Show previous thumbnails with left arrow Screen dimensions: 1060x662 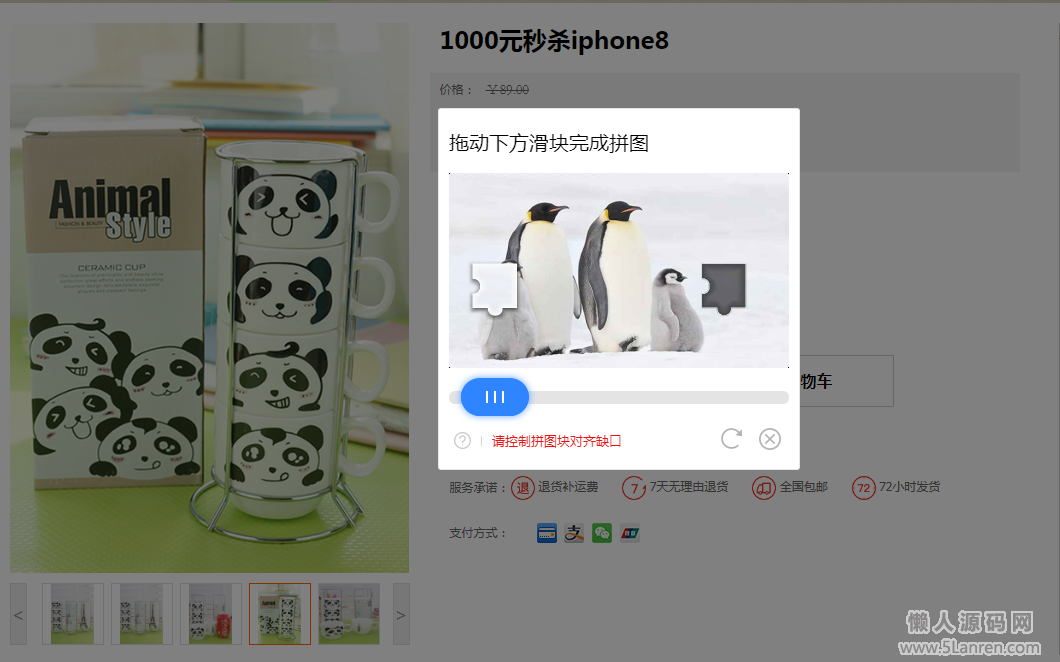pos(18,614)
